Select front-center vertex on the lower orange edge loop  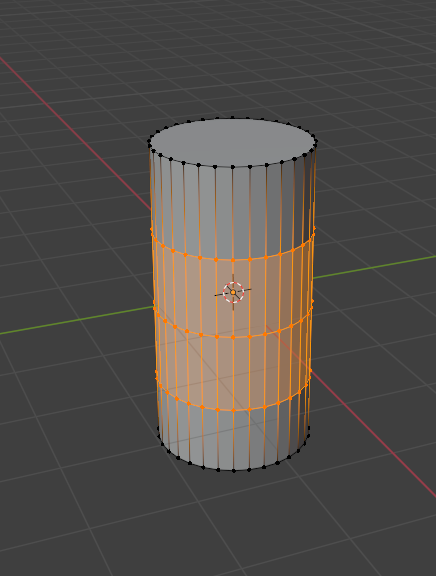(233, 410)
